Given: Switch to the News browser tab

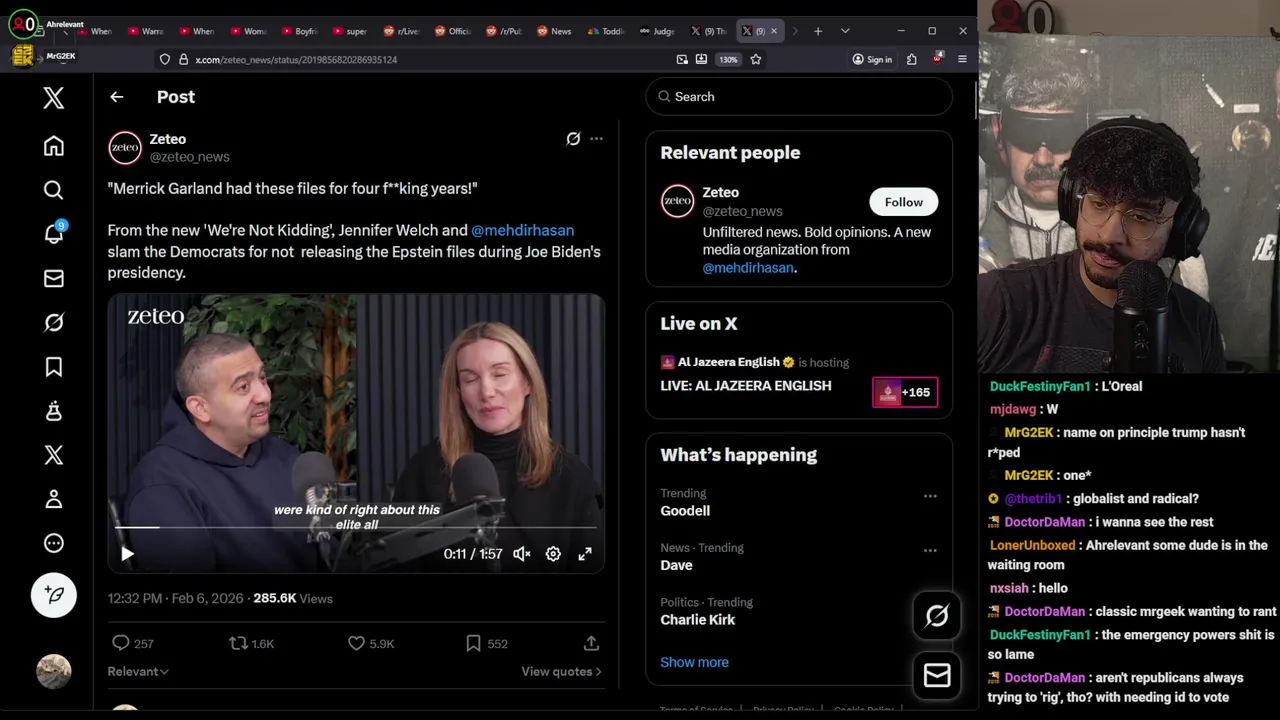Looking at the screenshot, I should (x=555, y=31).
